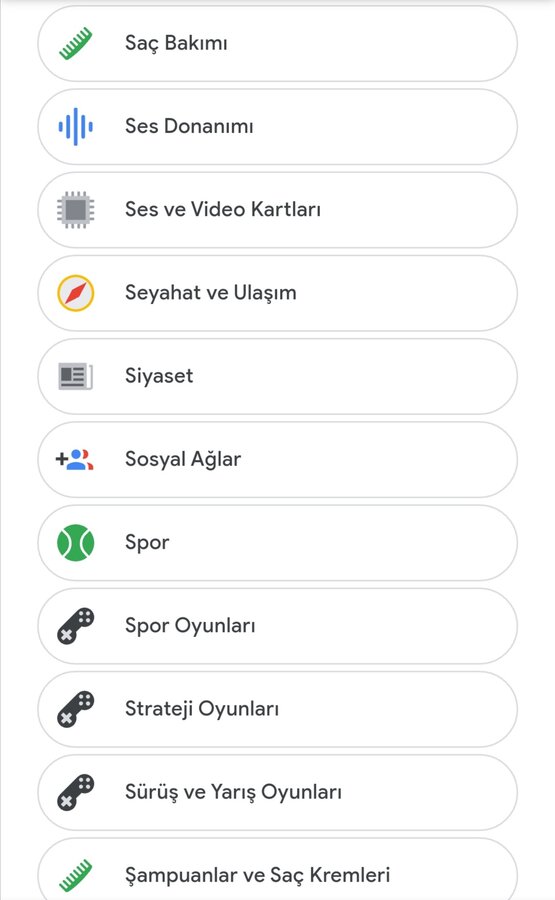Click the gamepad icon beside Spor Oyunları
Image resolution: width=555 pixels, height=900 pixels.
76,626
